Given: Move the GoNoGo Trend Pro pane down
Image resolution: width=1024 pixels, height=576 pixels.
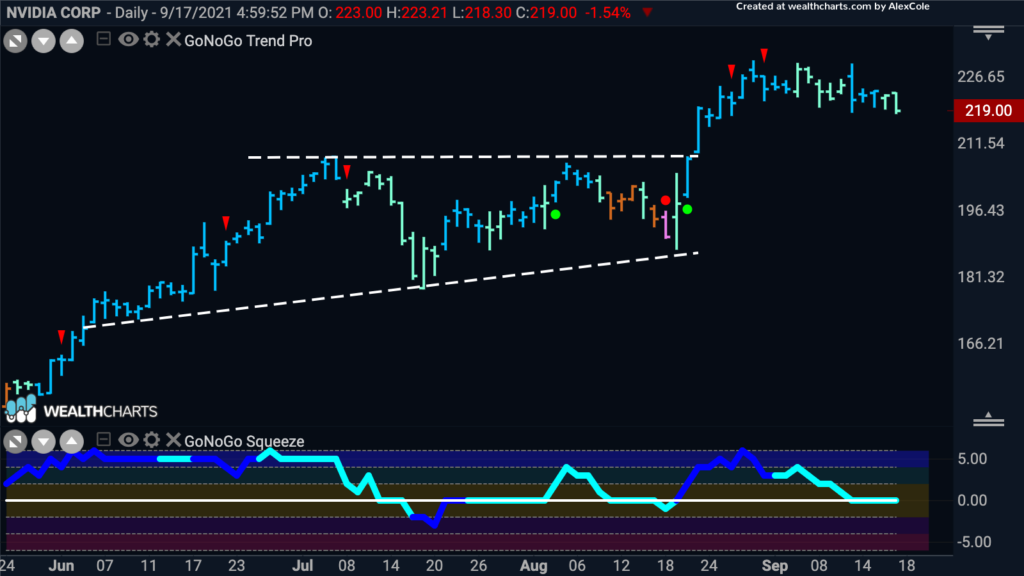Looking at the screenshot, I should point(43,42).
